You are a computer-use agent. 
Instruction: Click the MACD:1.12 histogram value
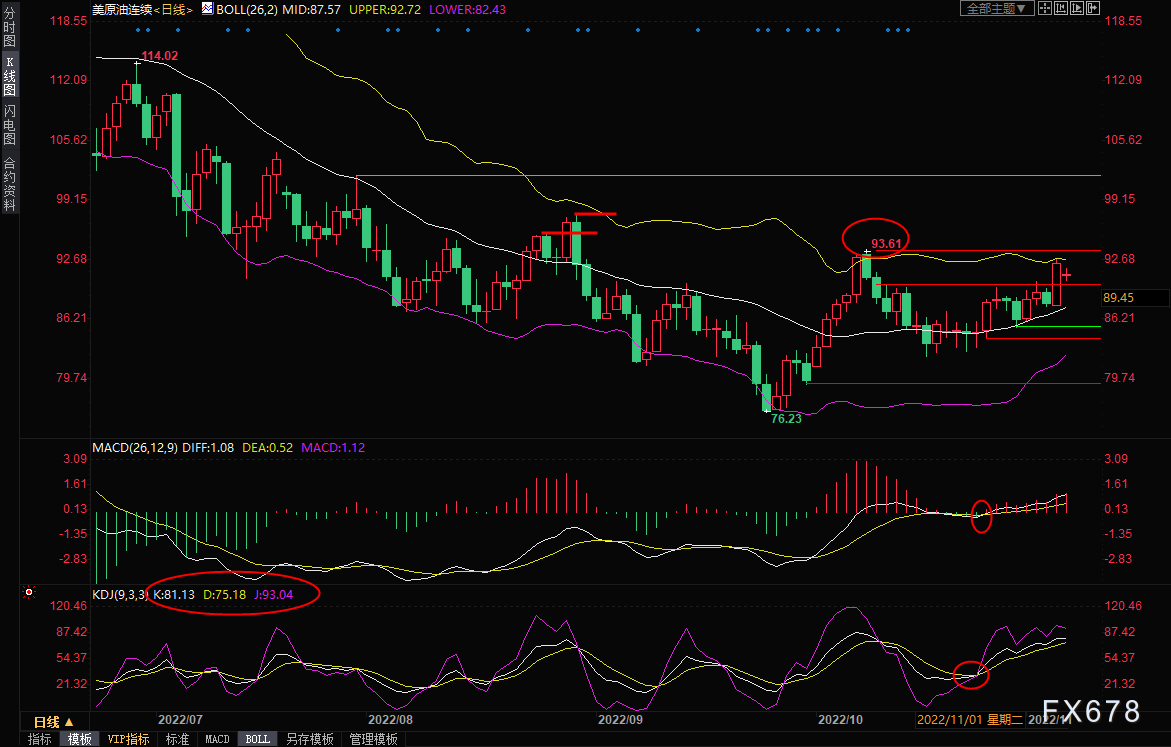coord(333,447)
